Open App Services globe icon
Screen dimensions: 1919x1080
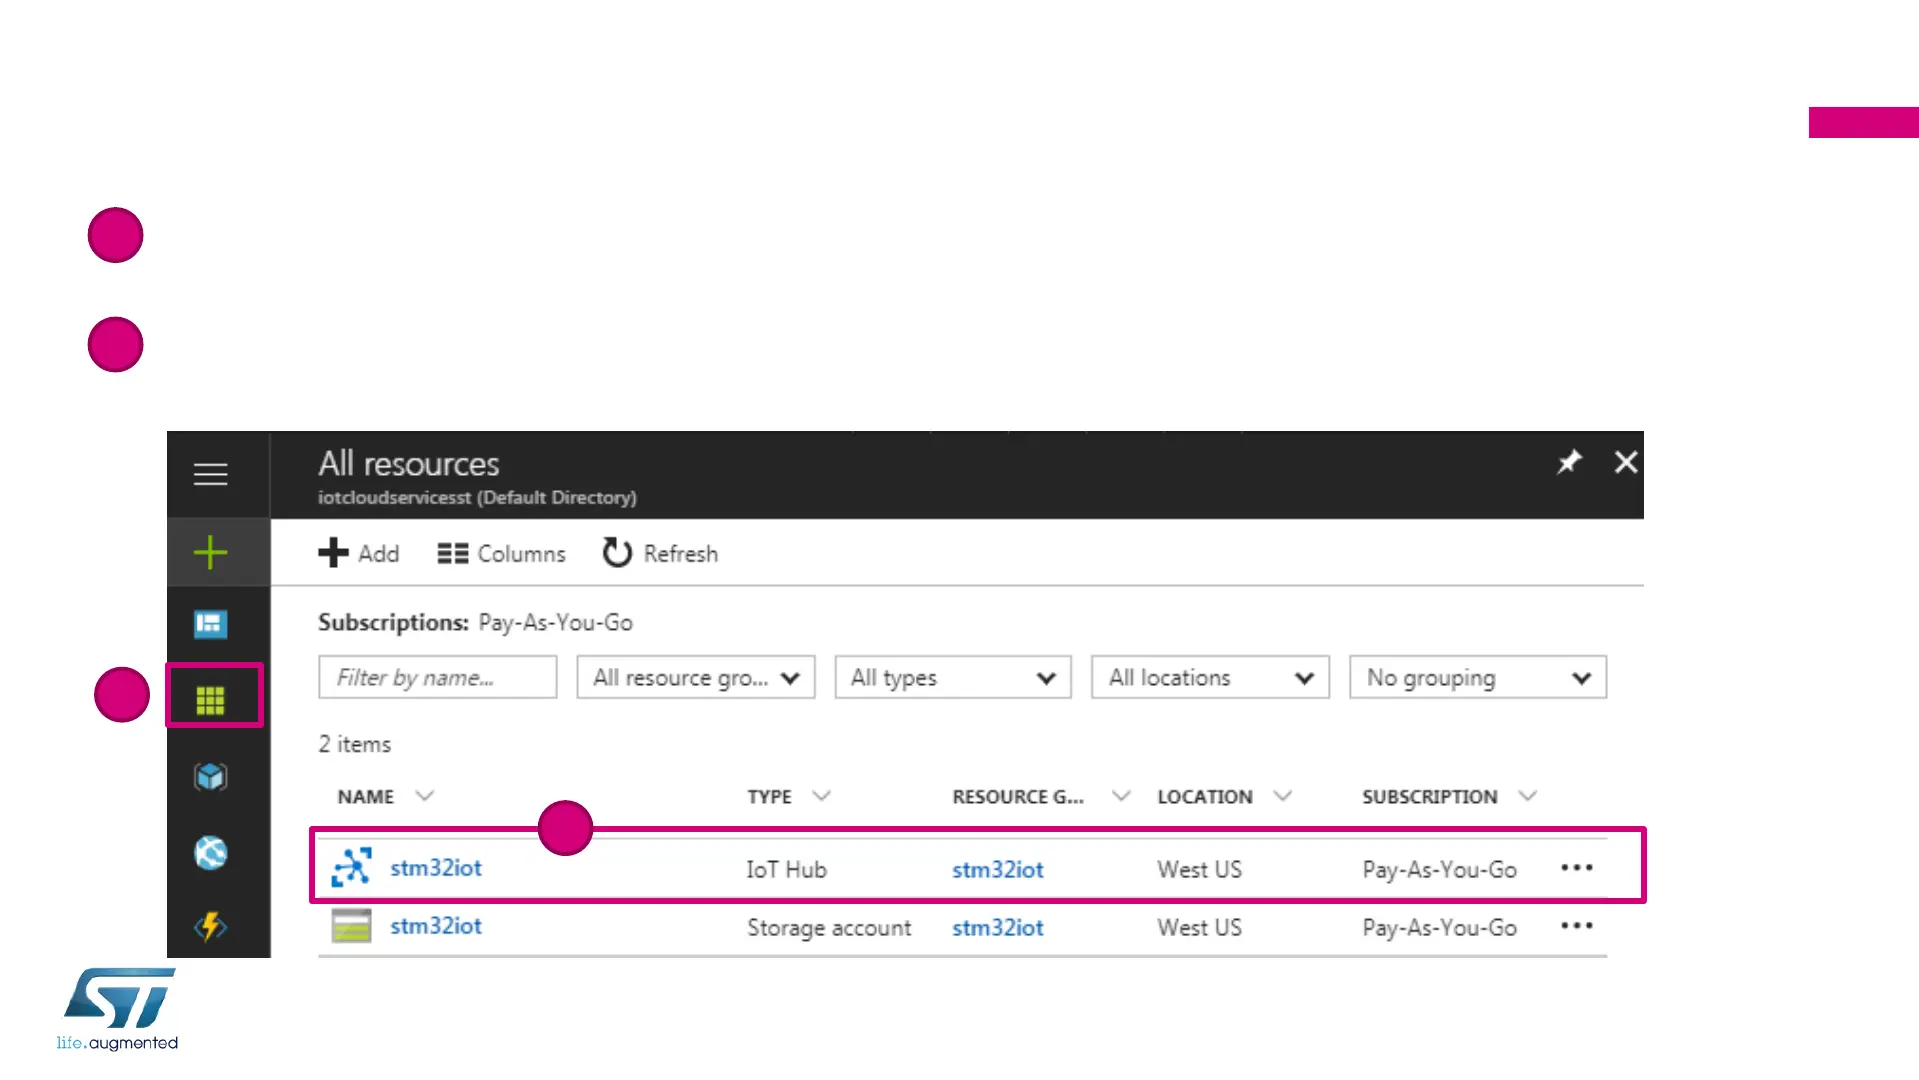tap(210, 853)
